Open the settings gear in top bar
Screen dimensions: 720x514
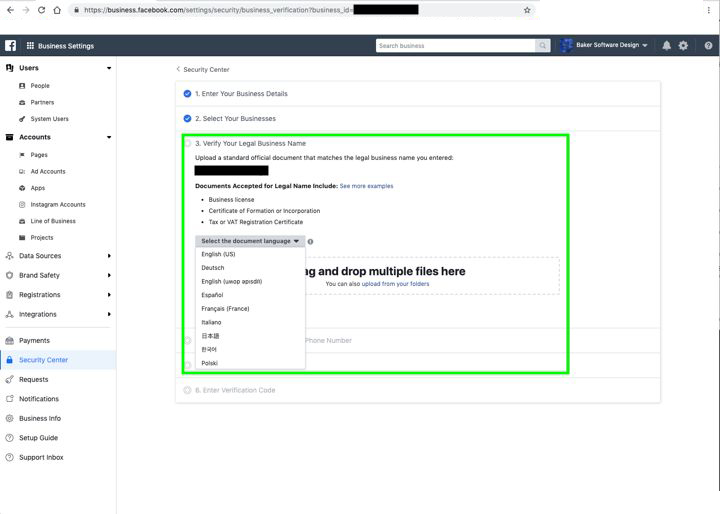pos(683,45)
